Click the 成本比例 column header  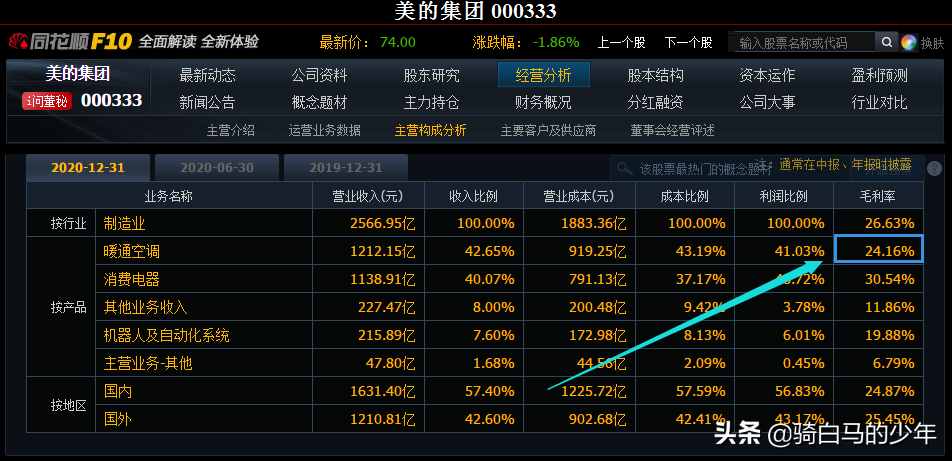point(684,196)
